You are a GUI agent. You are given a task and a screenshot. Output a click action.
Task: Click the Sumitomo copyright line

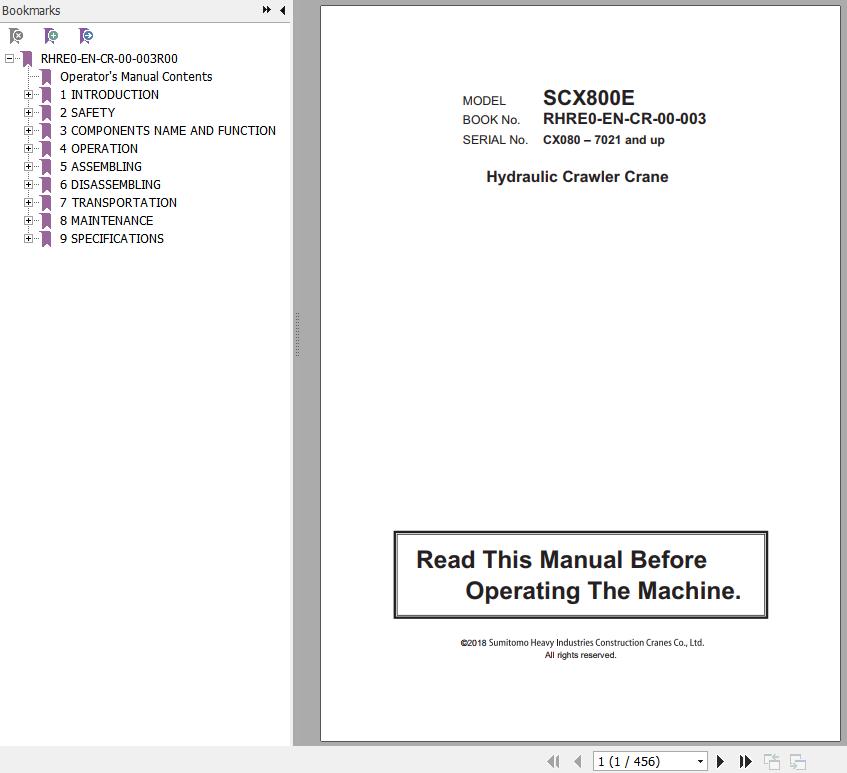click(x=582, y=643)
